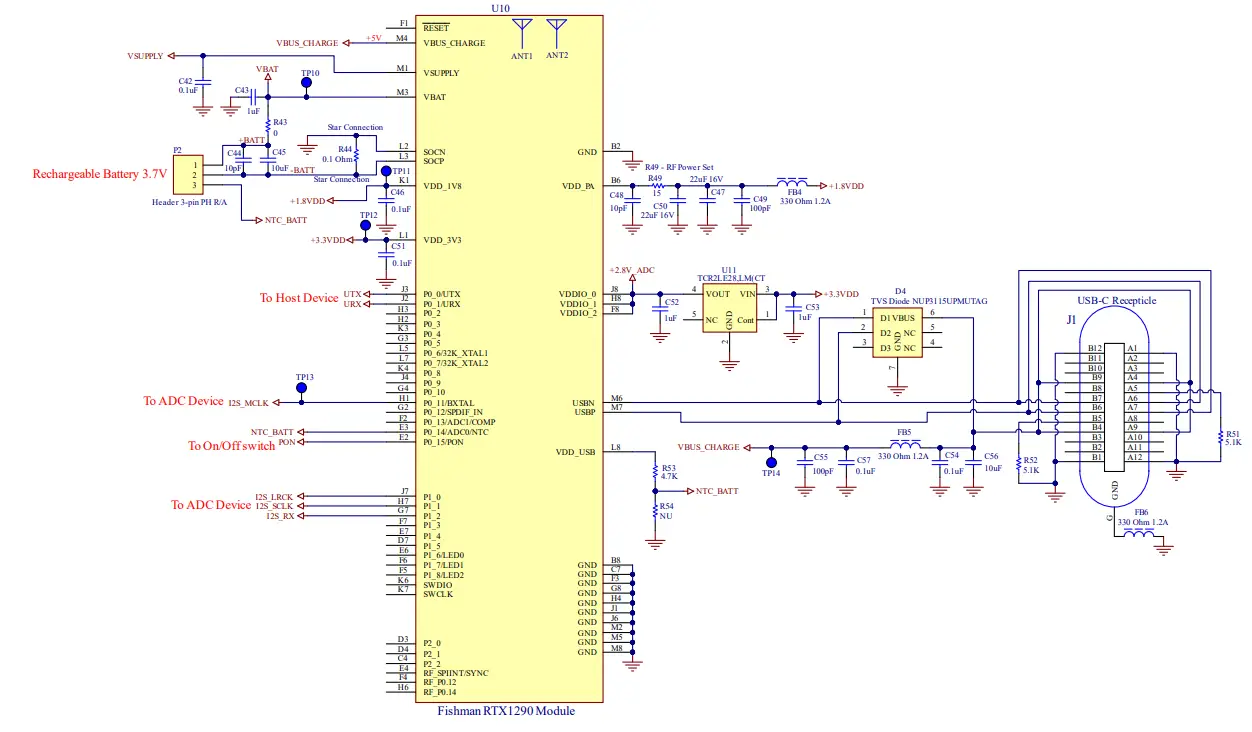The image size is (1252, 732).
Task: Click the SWDIO pin name
Action: point(438,585)
